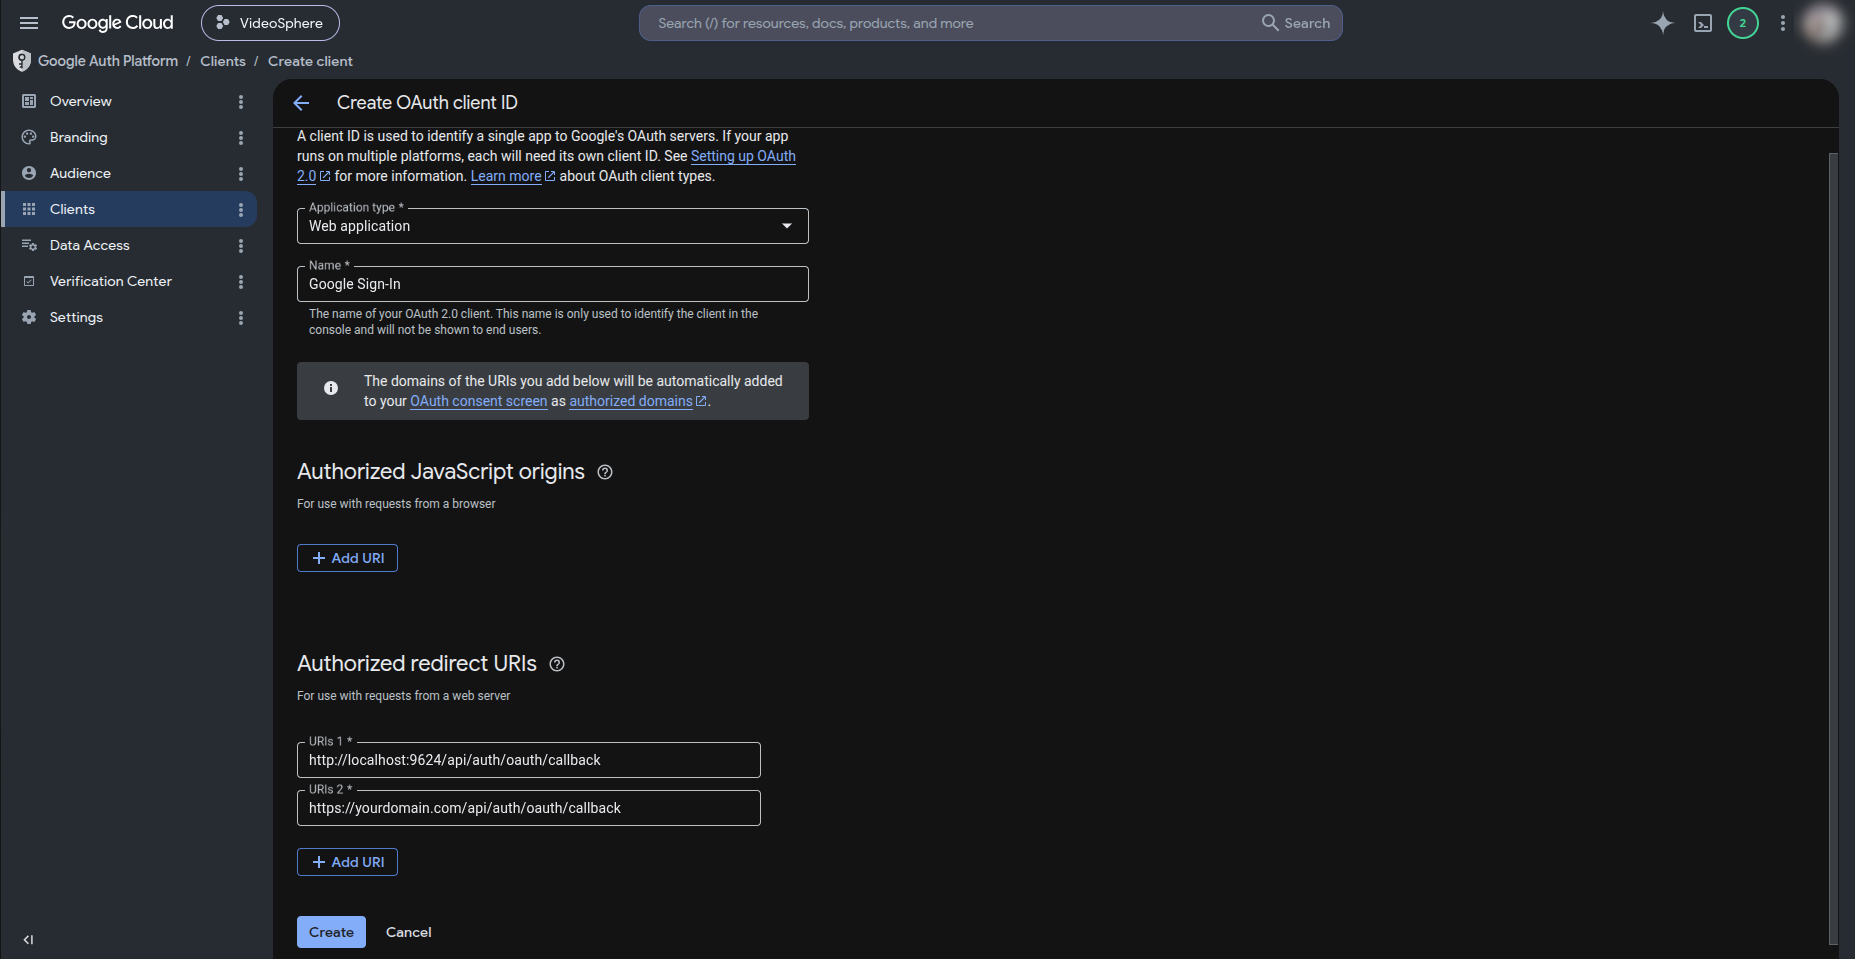The height and width of the screenshot is (959, 1855).
Task: Open the Audience sidebar item
Action: pos(129,173)
